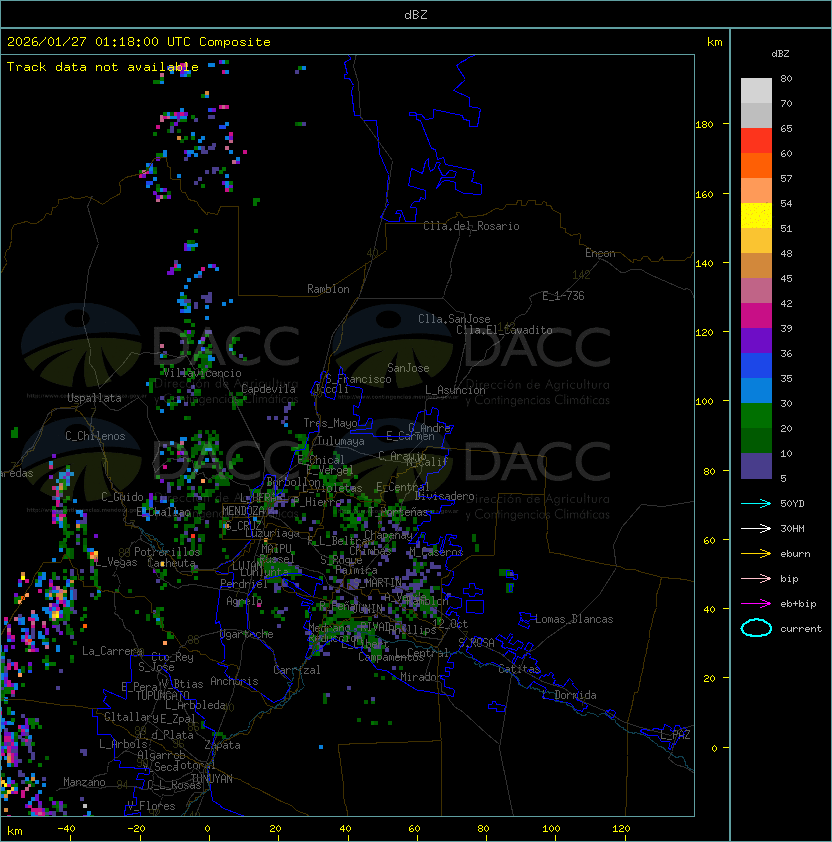Select the yellow eburn arrow symbol

click(x=756, y=553)
